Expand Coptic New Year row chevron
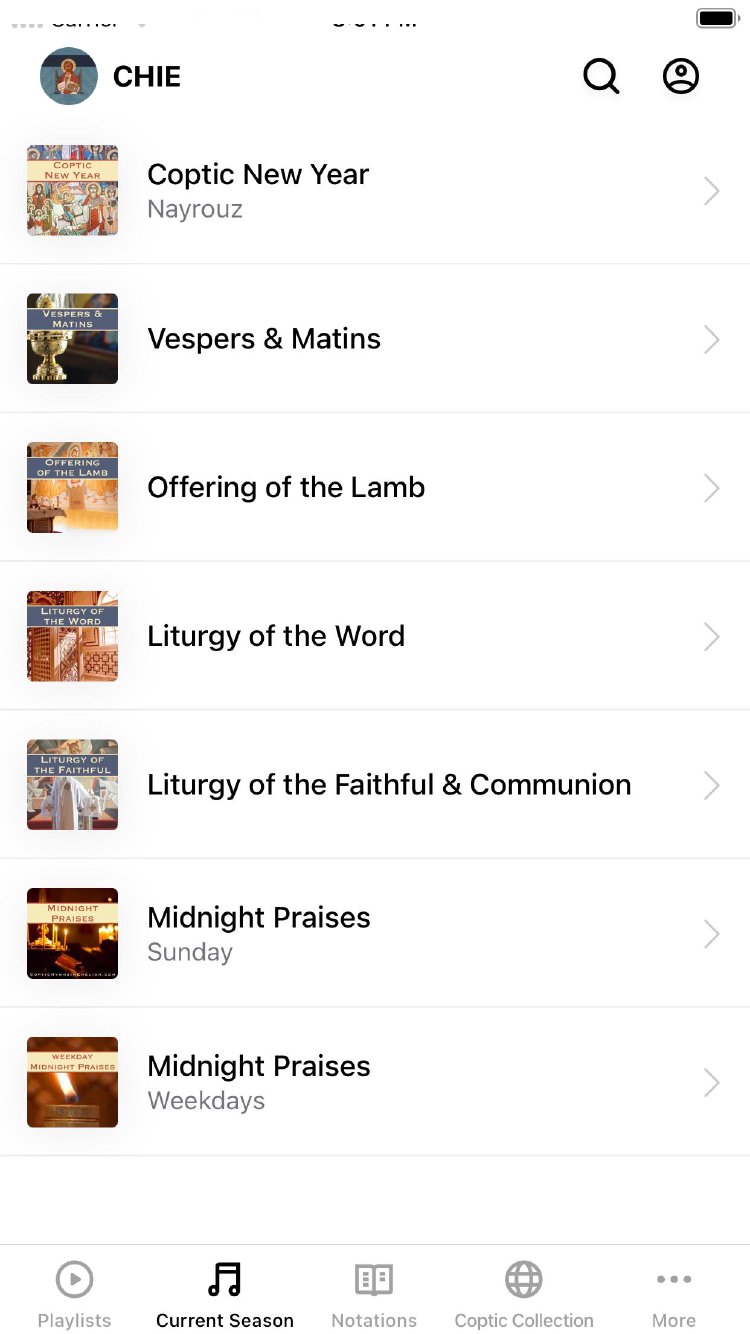This screenshot has height=1334, width=750. coord(711,191)
